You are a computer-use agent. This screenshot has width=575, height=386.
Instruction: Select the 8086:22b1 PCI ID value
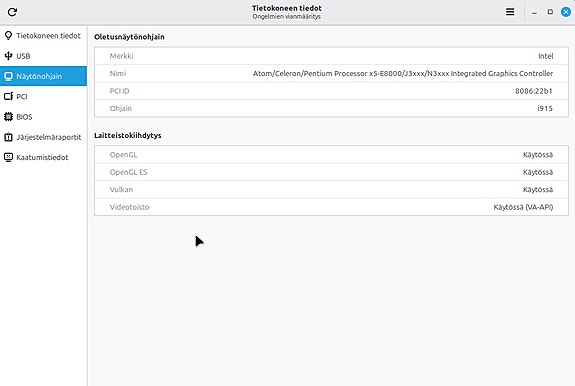click(534, 91)
